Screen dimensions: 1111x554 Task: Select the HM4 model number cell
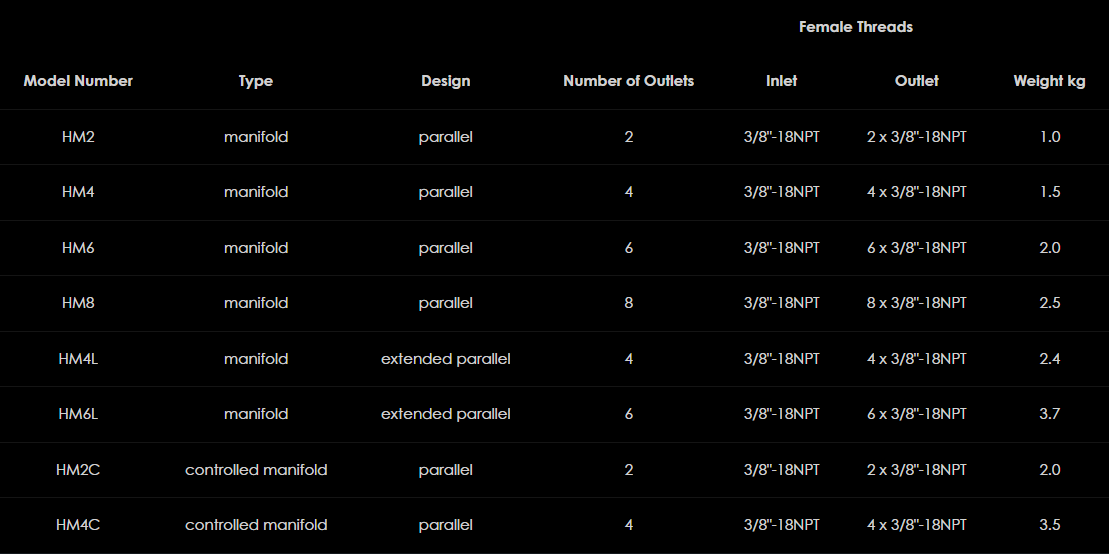click(x=78, y=192)
